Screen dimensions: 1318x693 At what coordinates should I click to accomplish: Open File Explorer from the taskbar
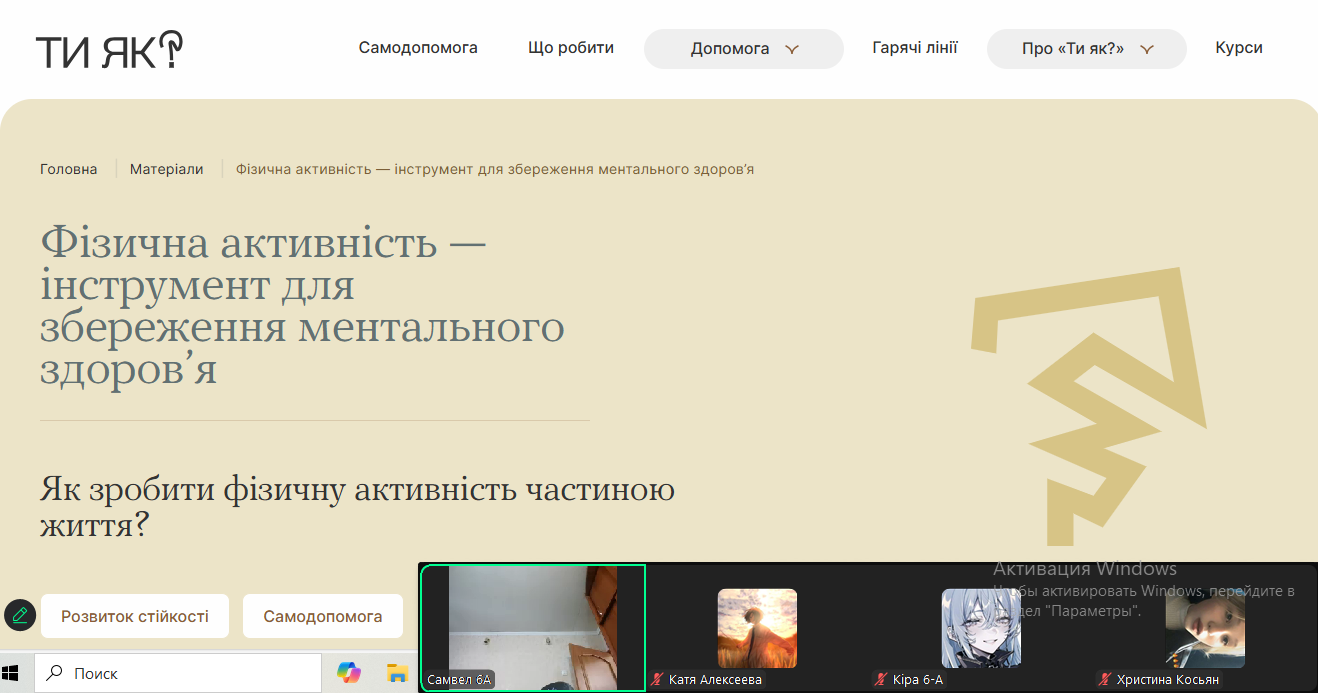pyautogui.click(x=398, y=673)
